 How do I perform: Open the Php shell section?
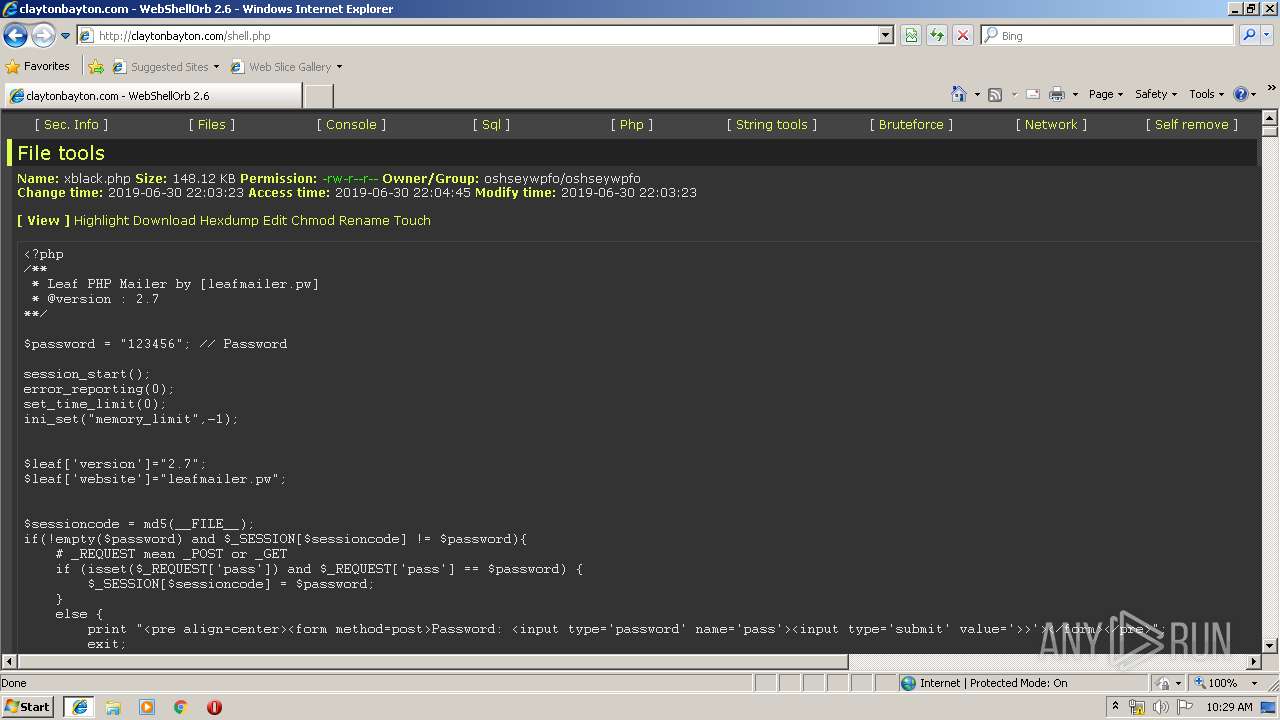tap(631, 125)
